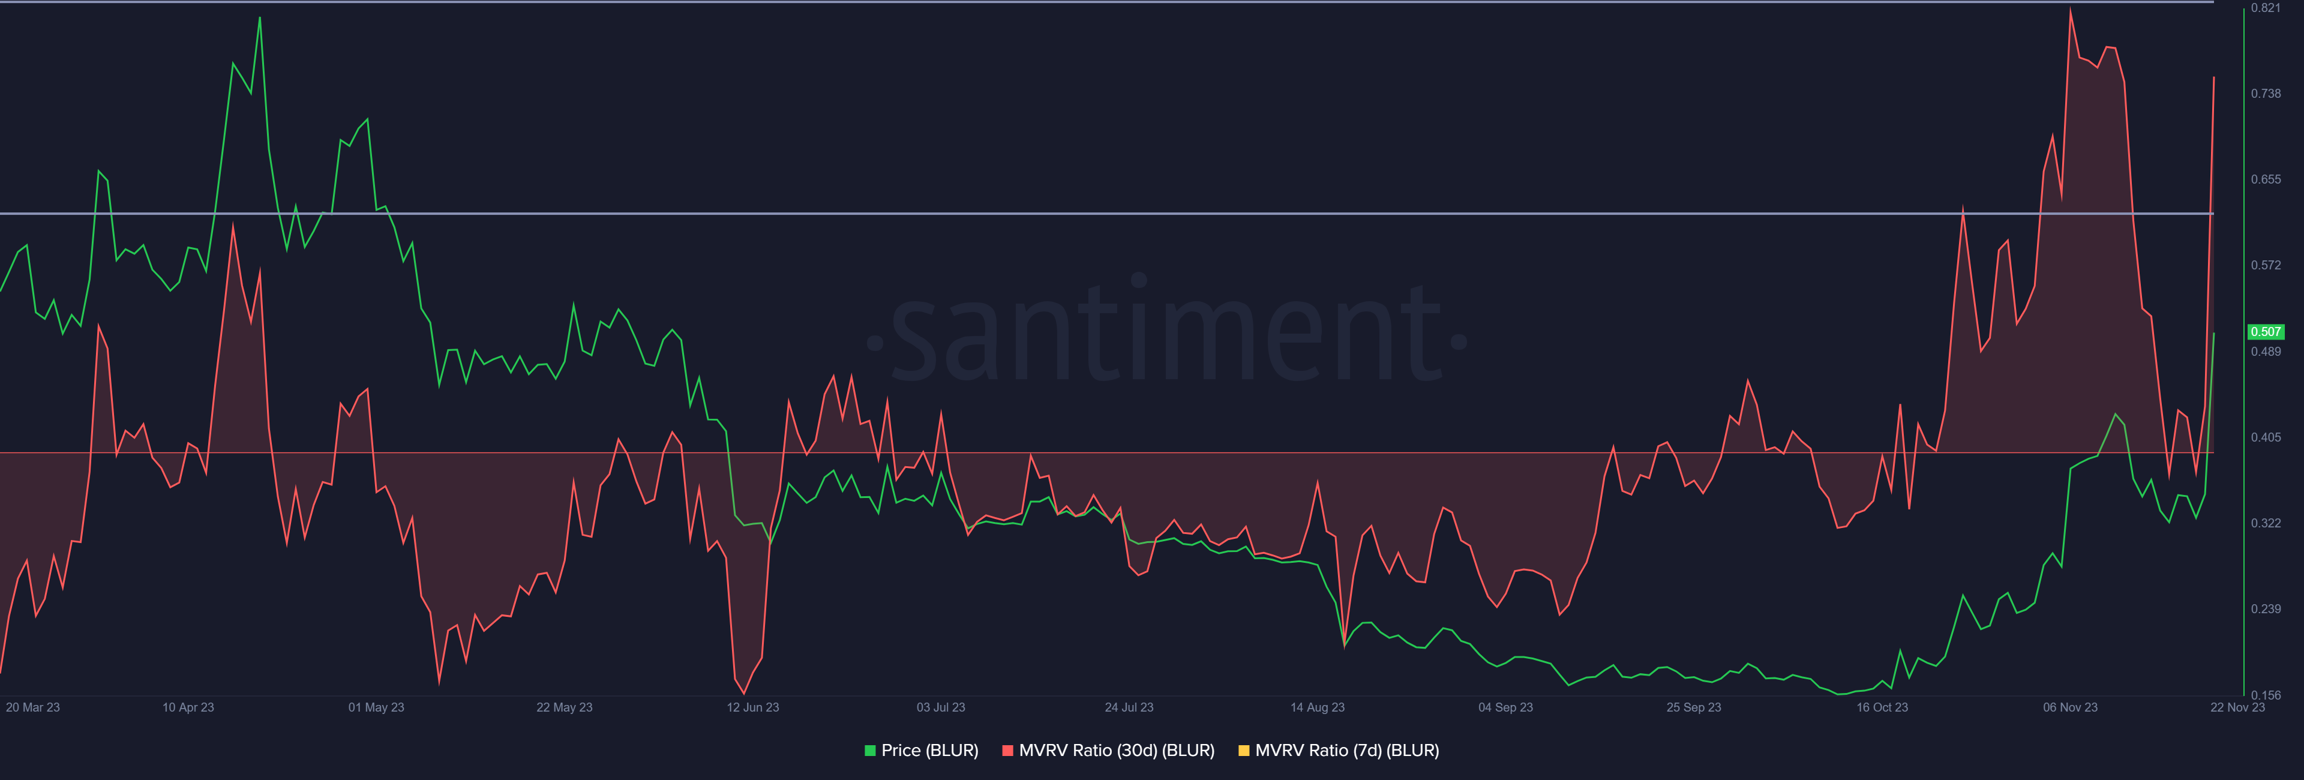
Task: Select the 03 Jul 23 date label
Action: (940, 707)
